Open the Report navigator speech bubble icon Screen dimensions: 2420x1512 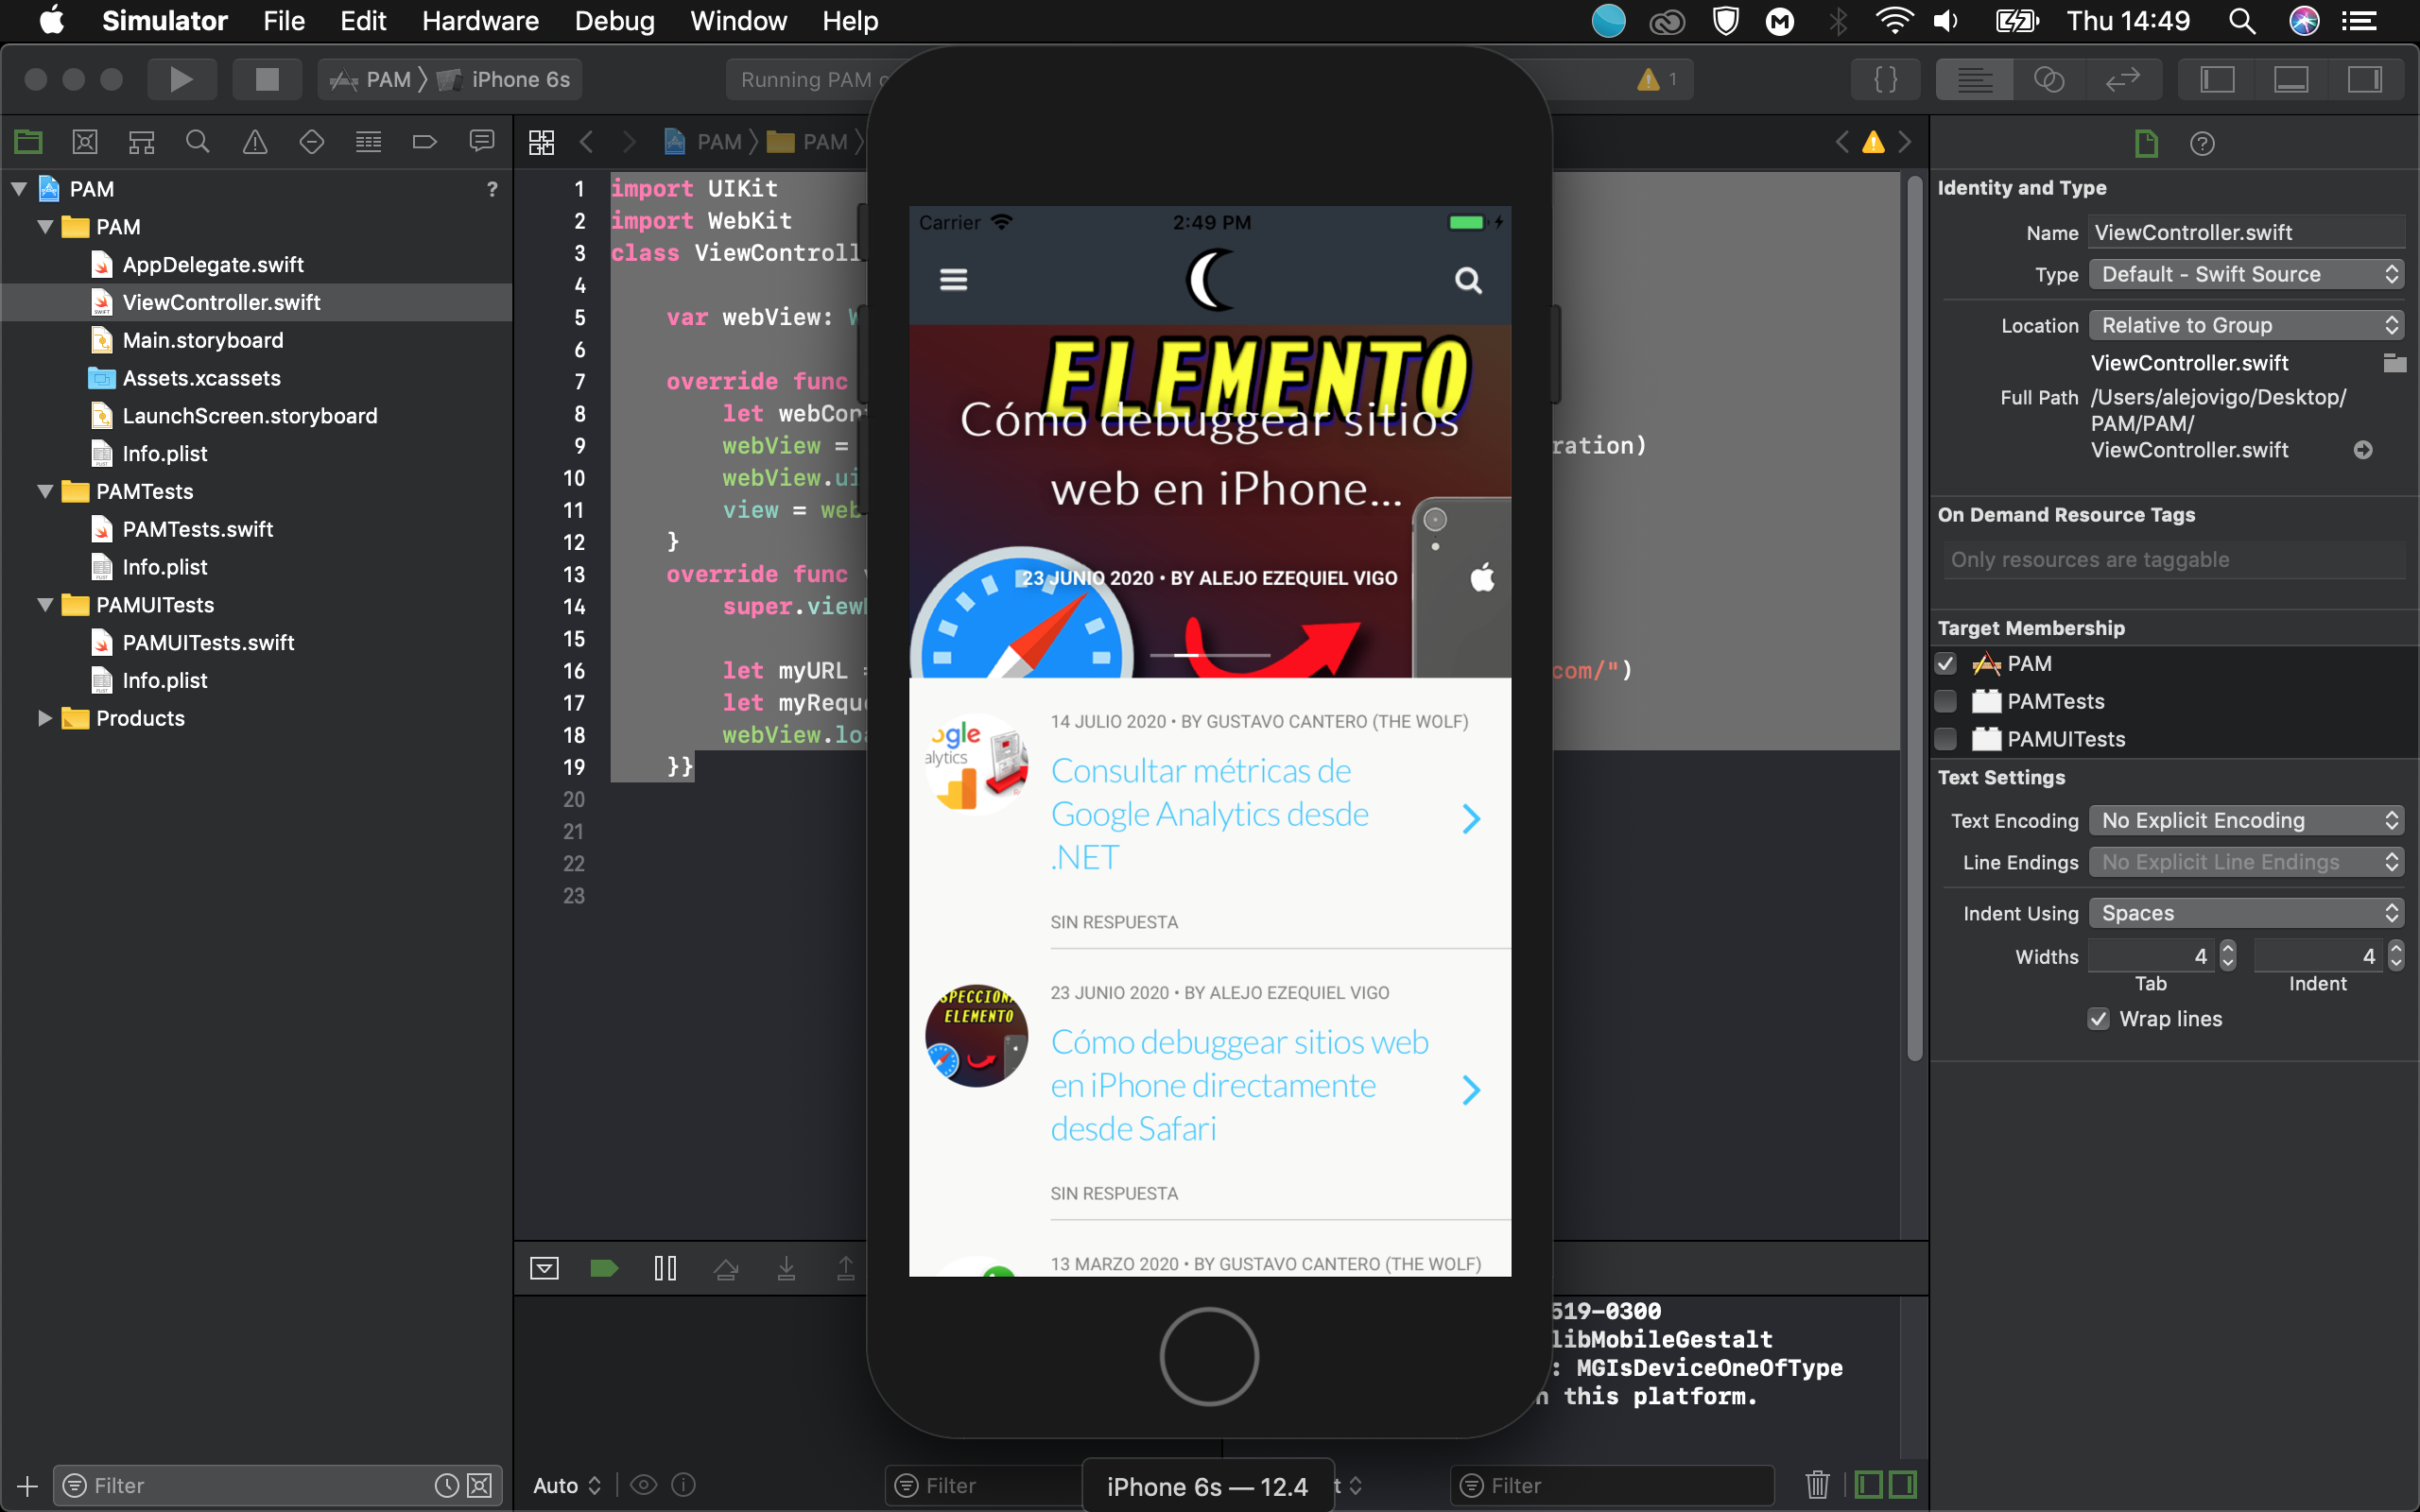[x=481, y=141]
